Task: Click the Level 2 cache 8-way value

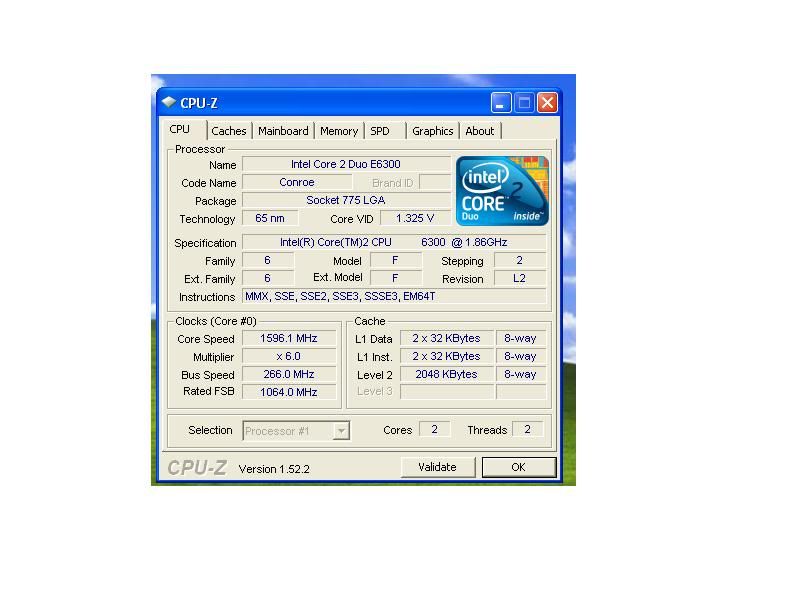Action: [x=520, y=374]
